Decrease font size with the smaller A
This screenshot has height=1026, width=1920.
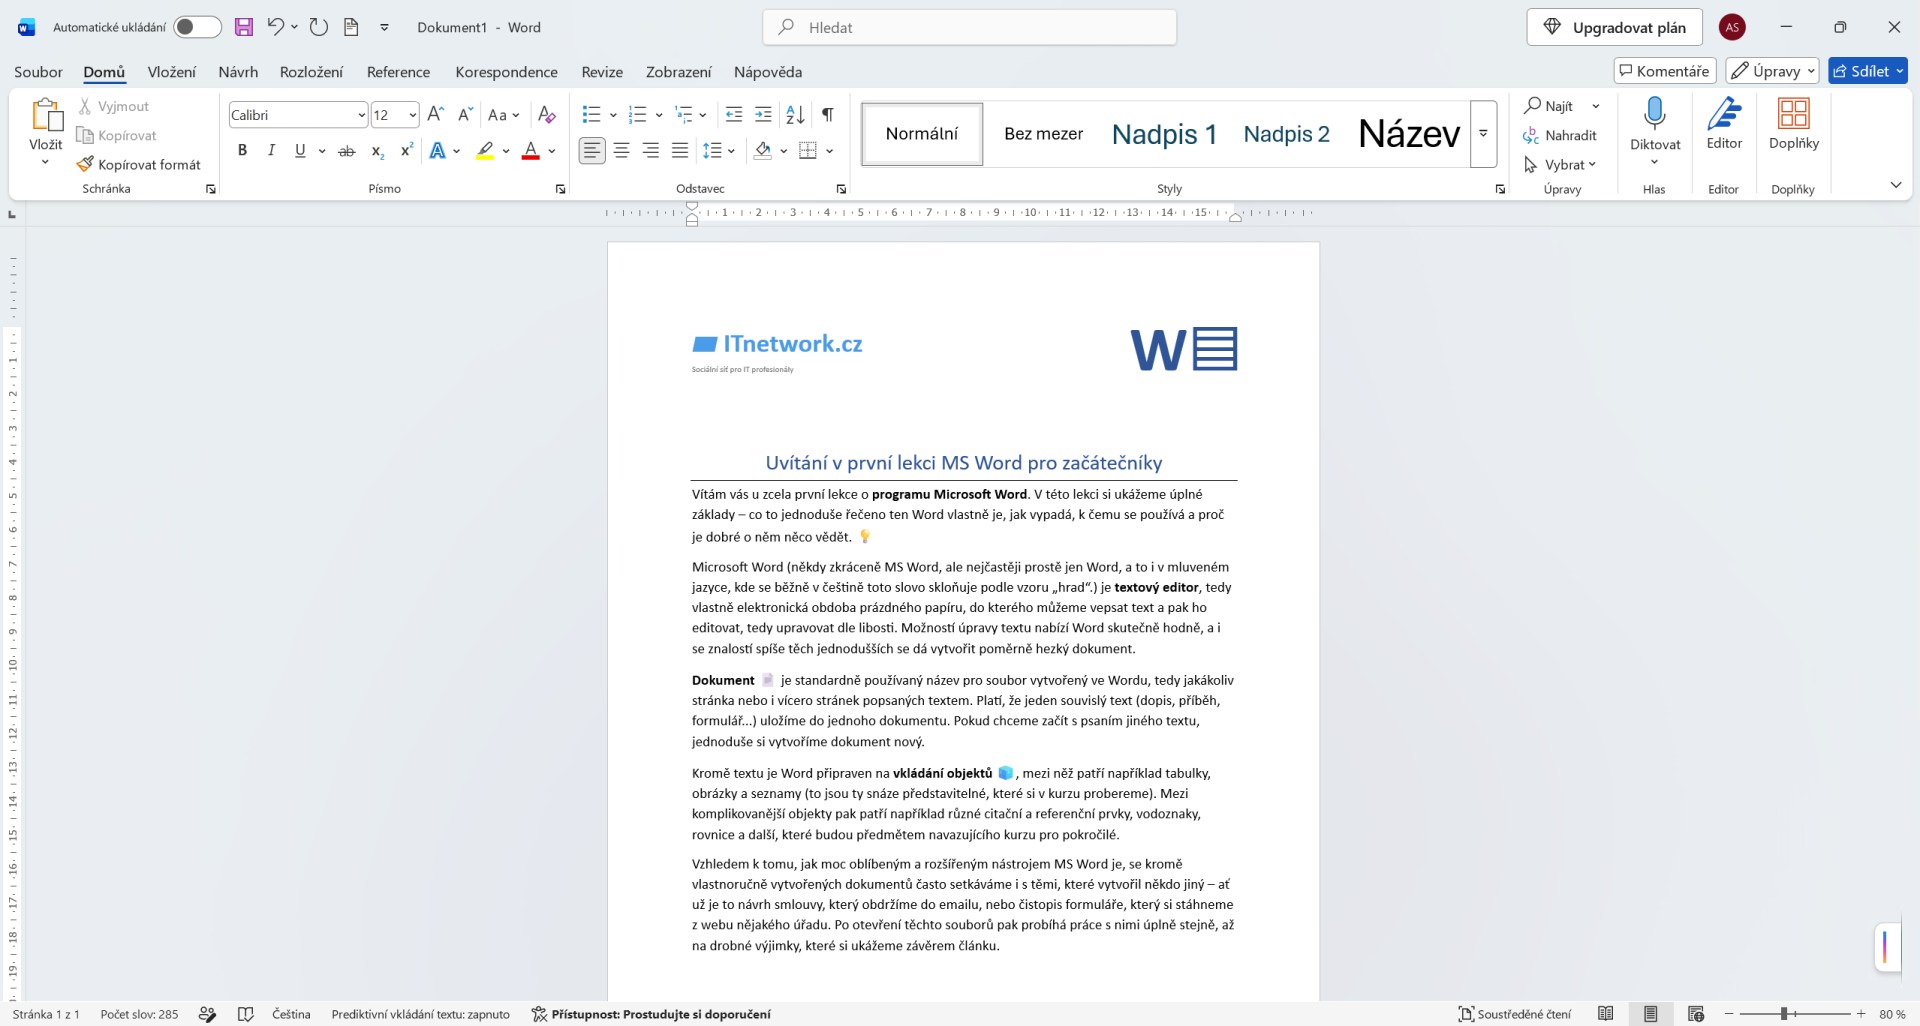coord(465,114)
